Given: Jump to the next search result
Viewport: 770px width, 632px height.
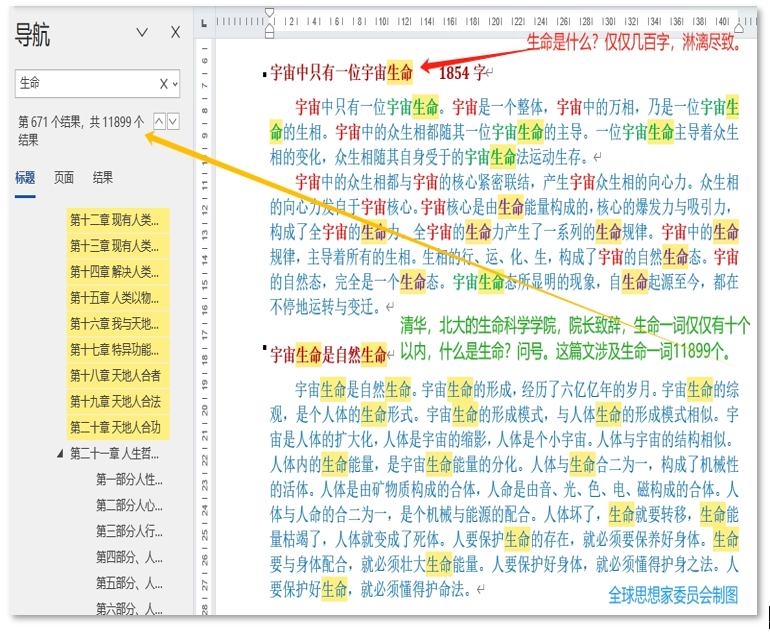Looking at the screenshot, I should click(173, 121).
